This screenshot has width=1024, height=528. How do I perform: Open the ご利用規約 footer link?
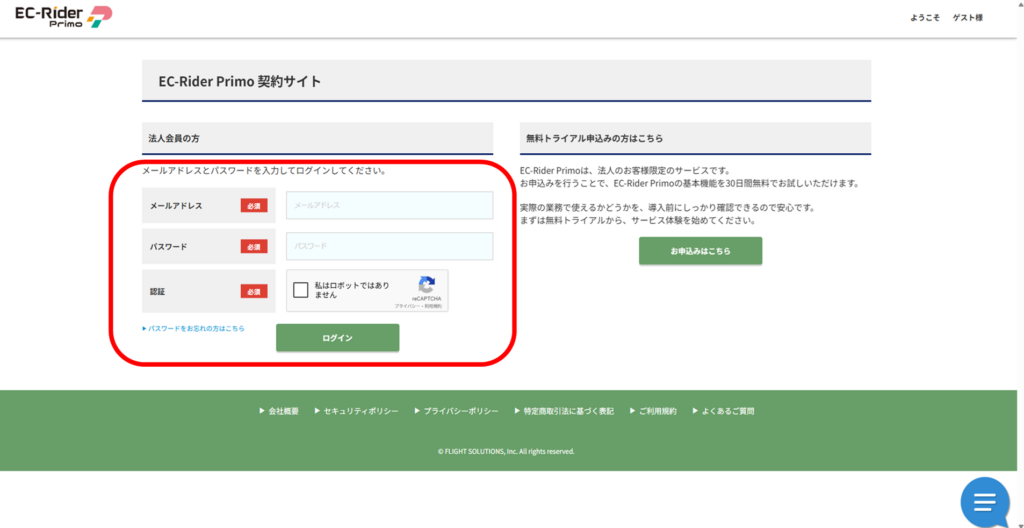[x=657, y=411]
